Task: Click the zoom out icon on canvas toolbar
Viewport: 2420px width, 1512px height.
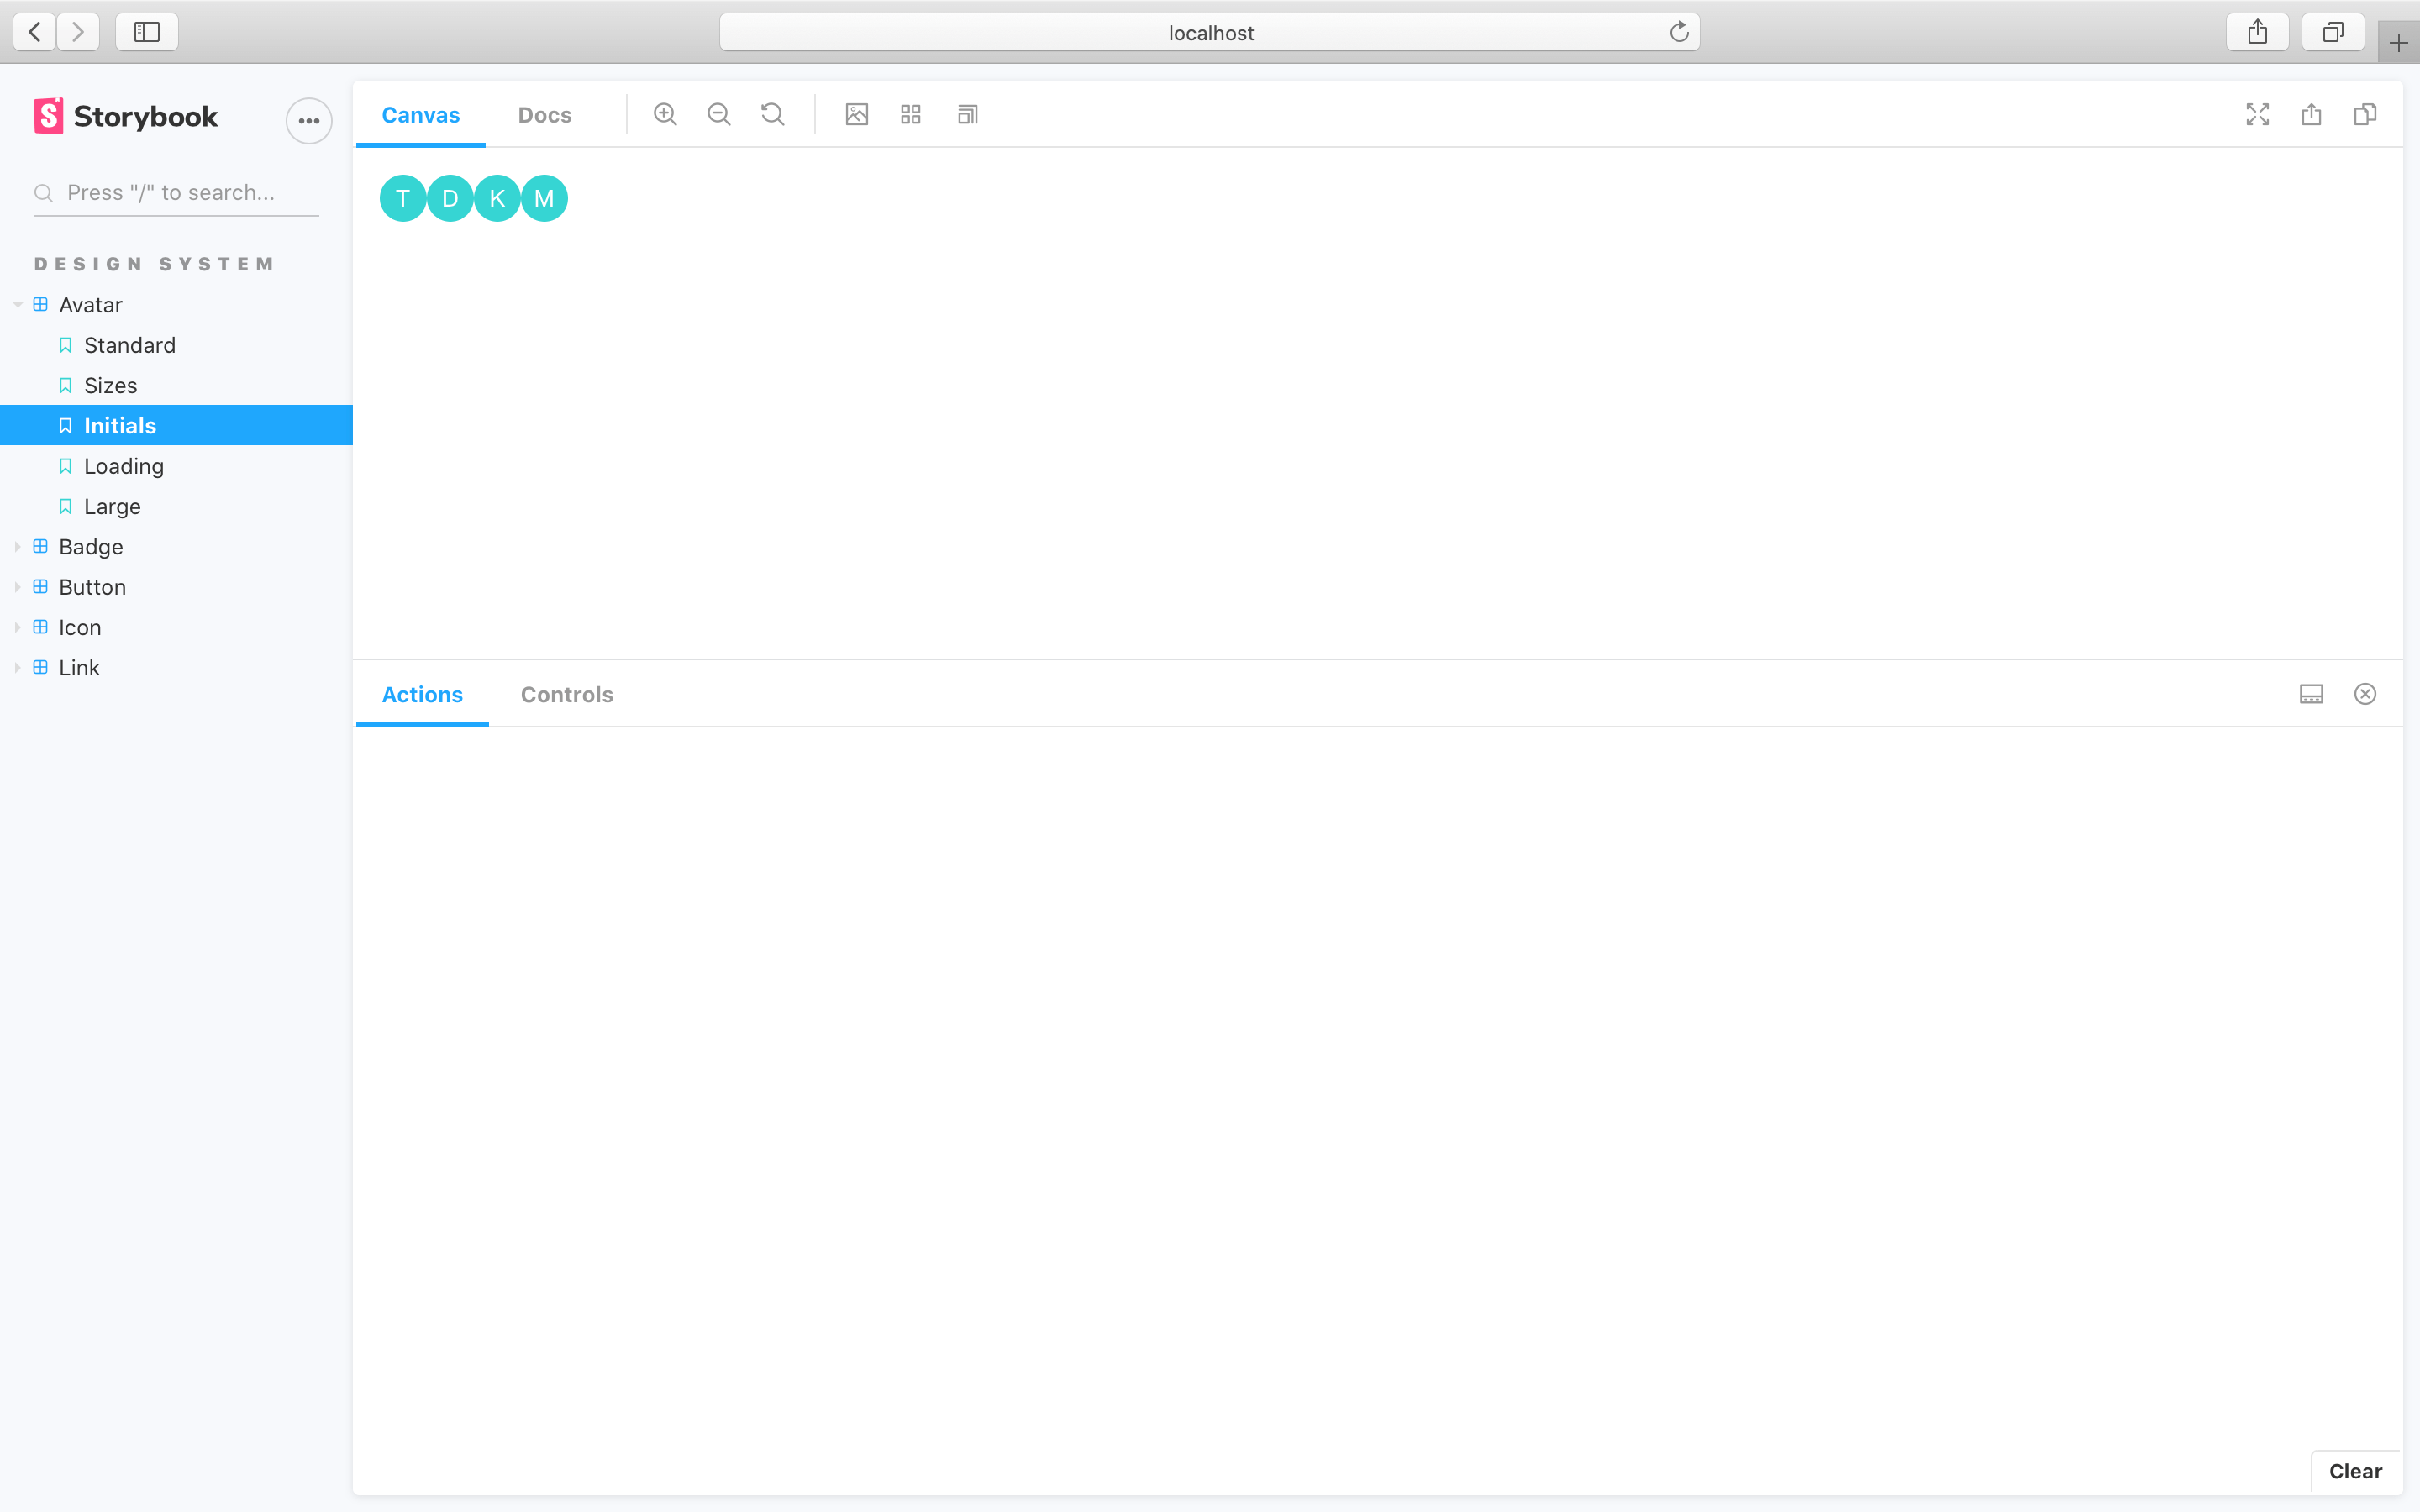Action: pyautogui.click(x=718, y=113)
